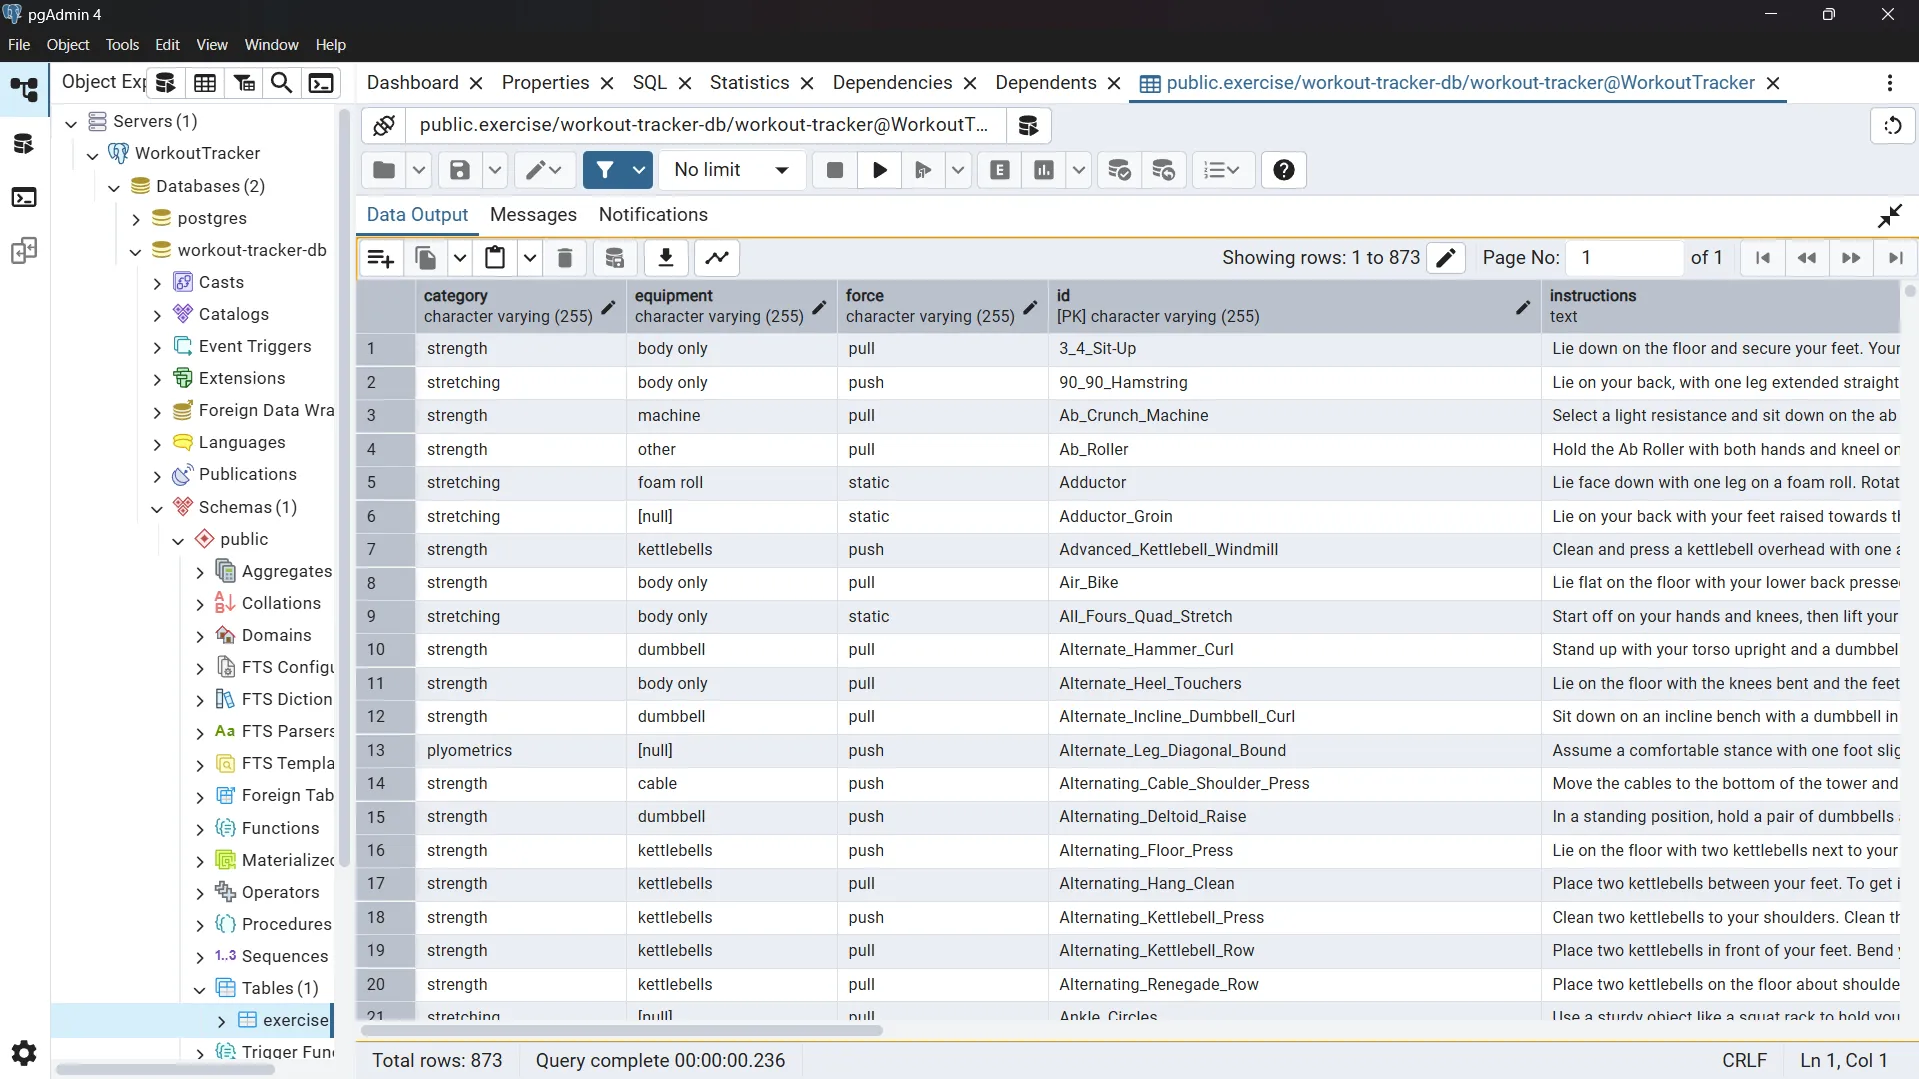The width and height of the screenshot is (1919, 1079).
Task: Click the Explain icon labeled E
Action: [1000, 170]
